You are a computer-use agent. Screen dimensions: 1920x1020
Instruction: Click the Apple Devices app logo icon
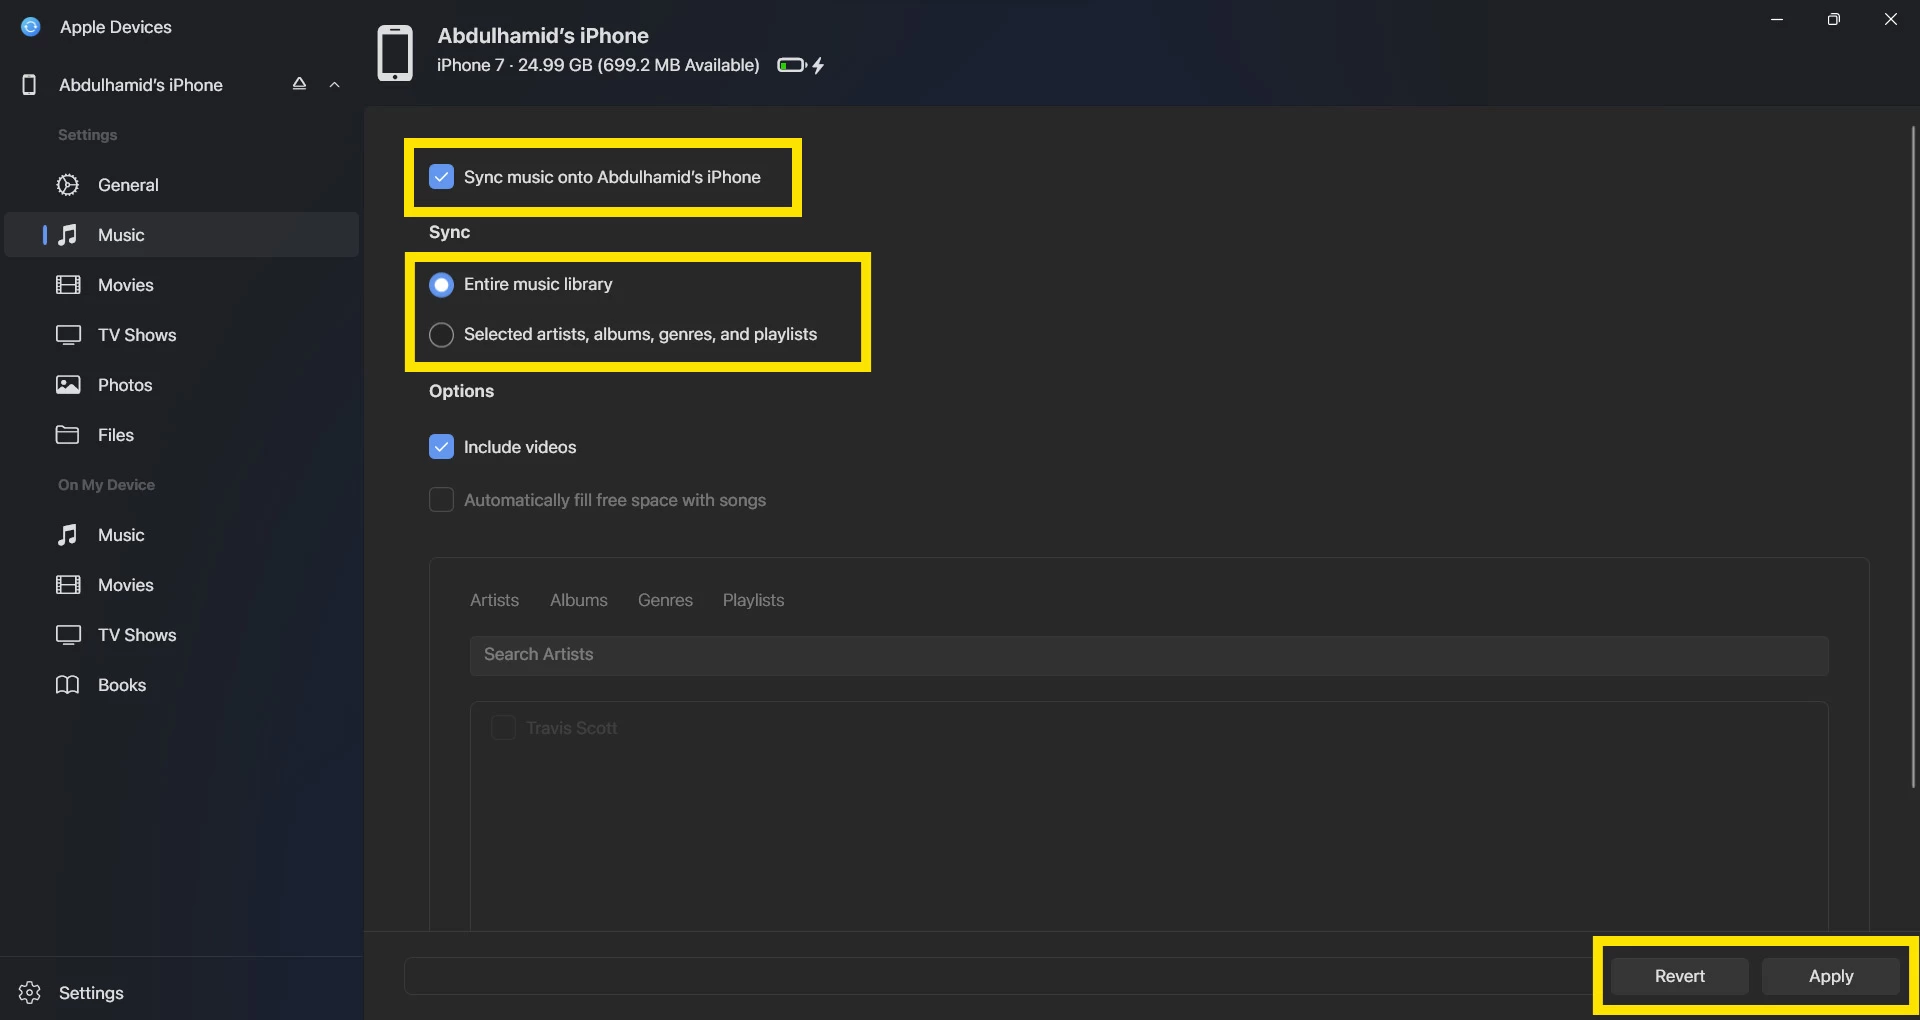[x=31, y=27]
